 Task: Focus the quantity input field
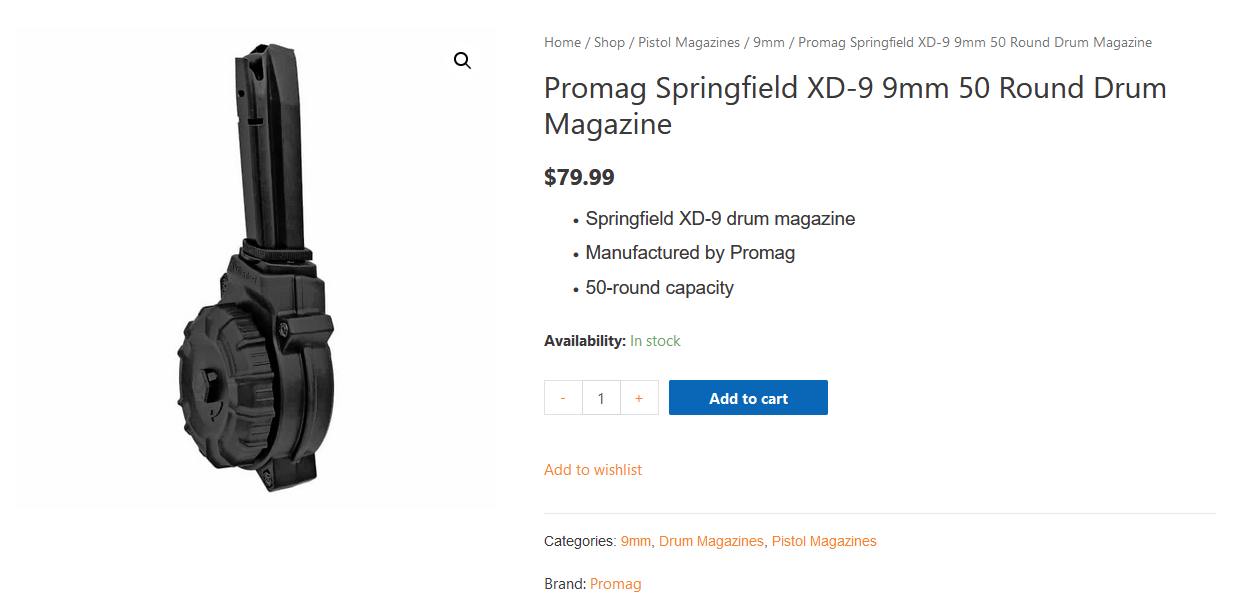pos(601,398)
